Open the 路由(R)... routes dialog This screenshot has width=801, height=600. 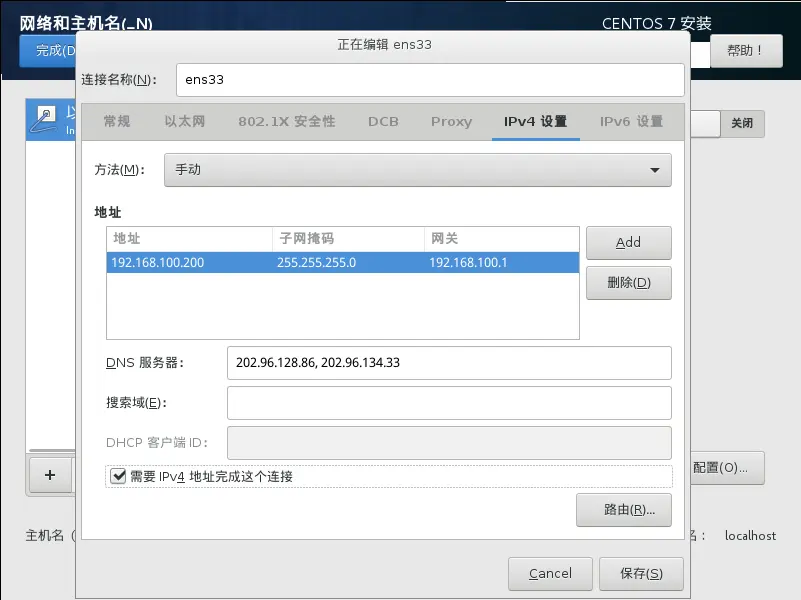(624, 510)
